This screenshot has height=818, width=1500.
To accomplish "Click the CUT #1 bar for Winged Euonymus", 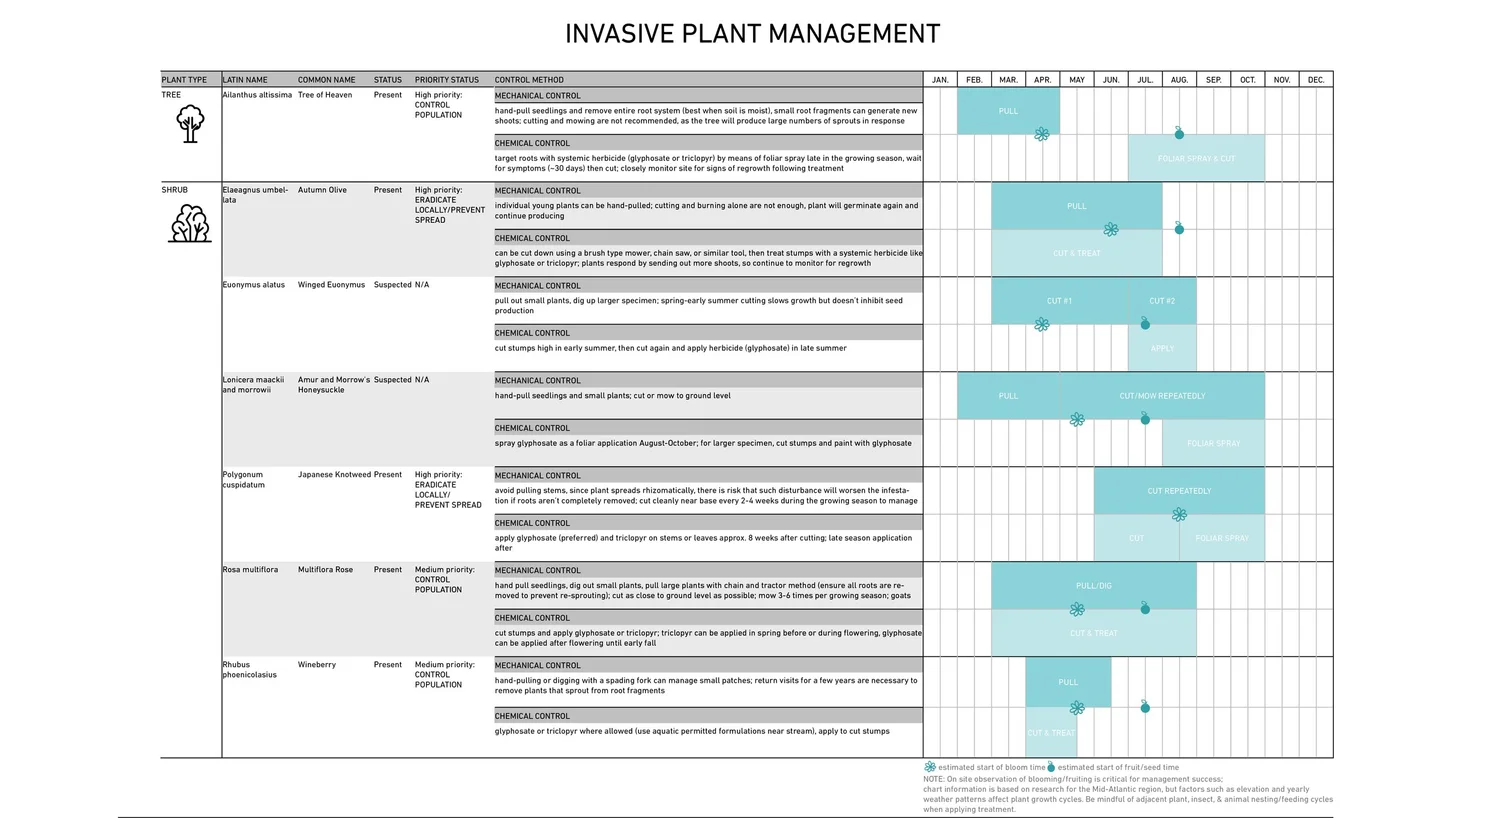I will tap(1059, 300).
